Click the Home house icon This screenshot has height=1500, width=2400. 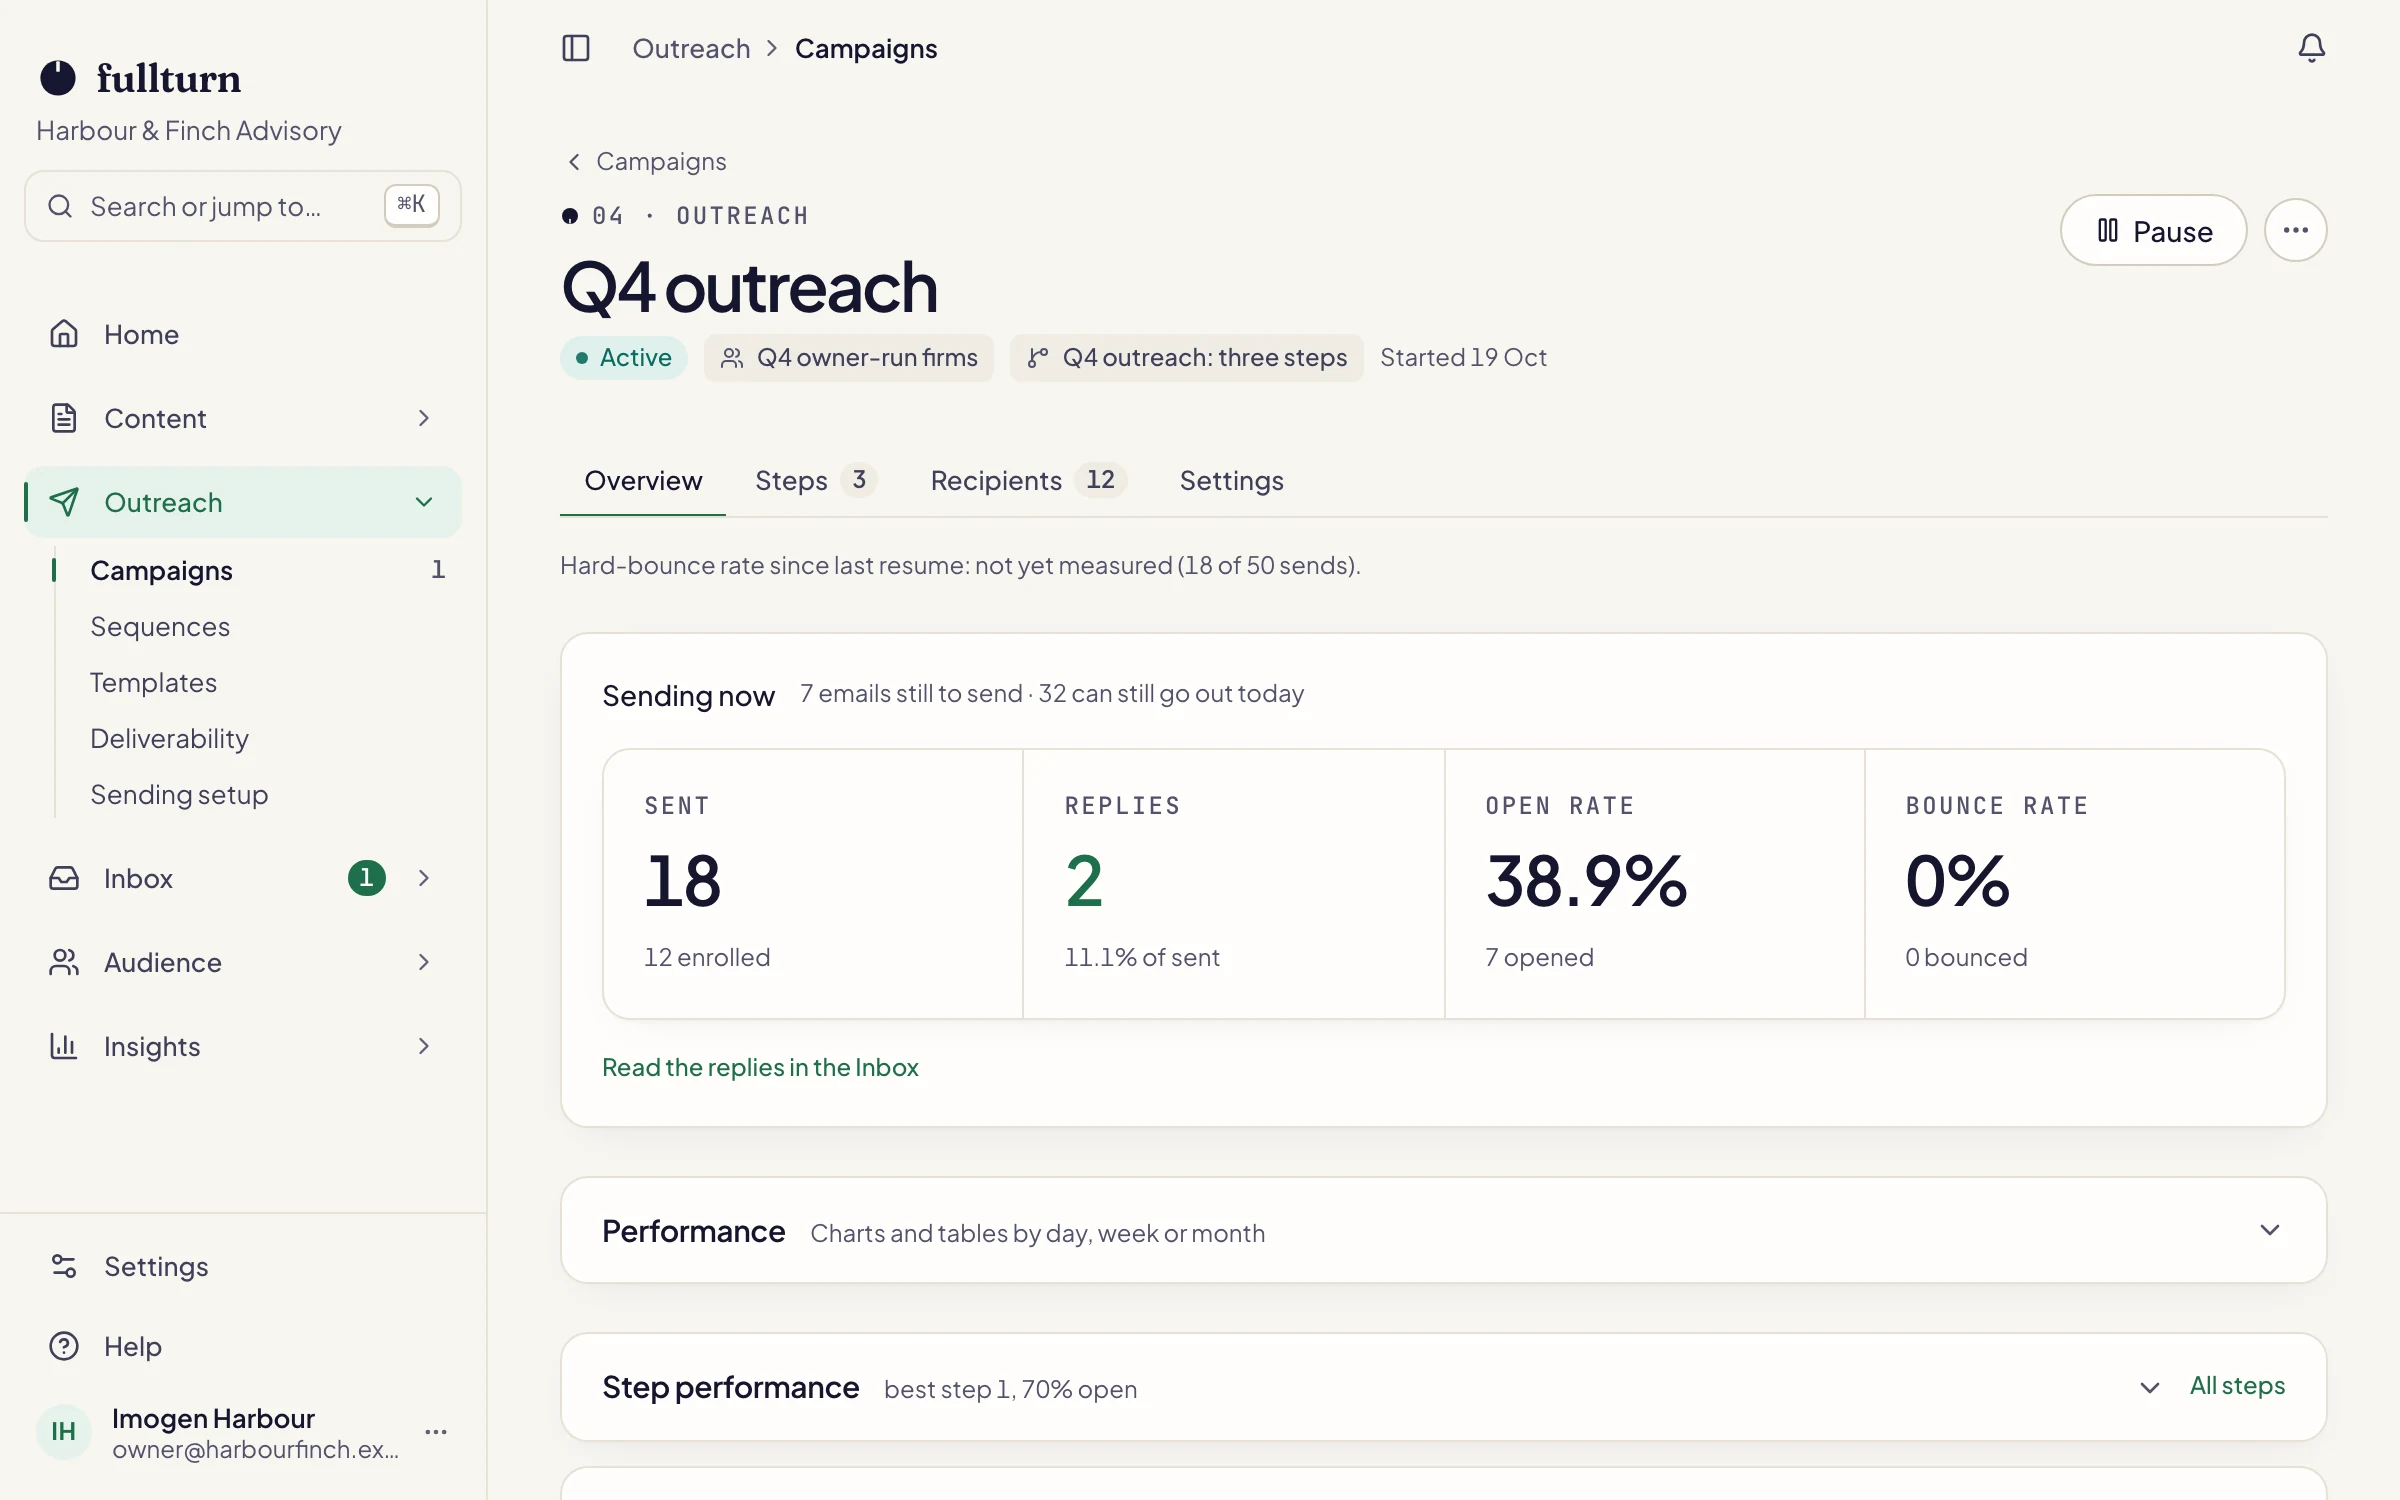(x=64, y=334)
